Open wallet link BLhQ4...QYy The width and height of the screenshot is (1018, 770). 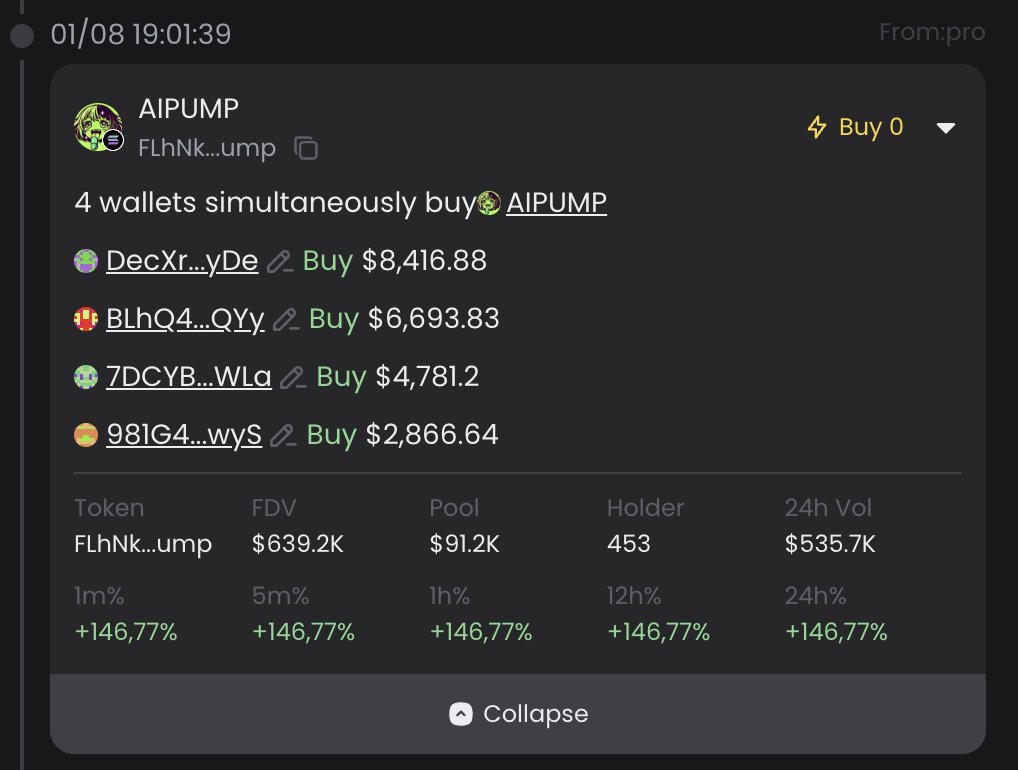point(185,319)
